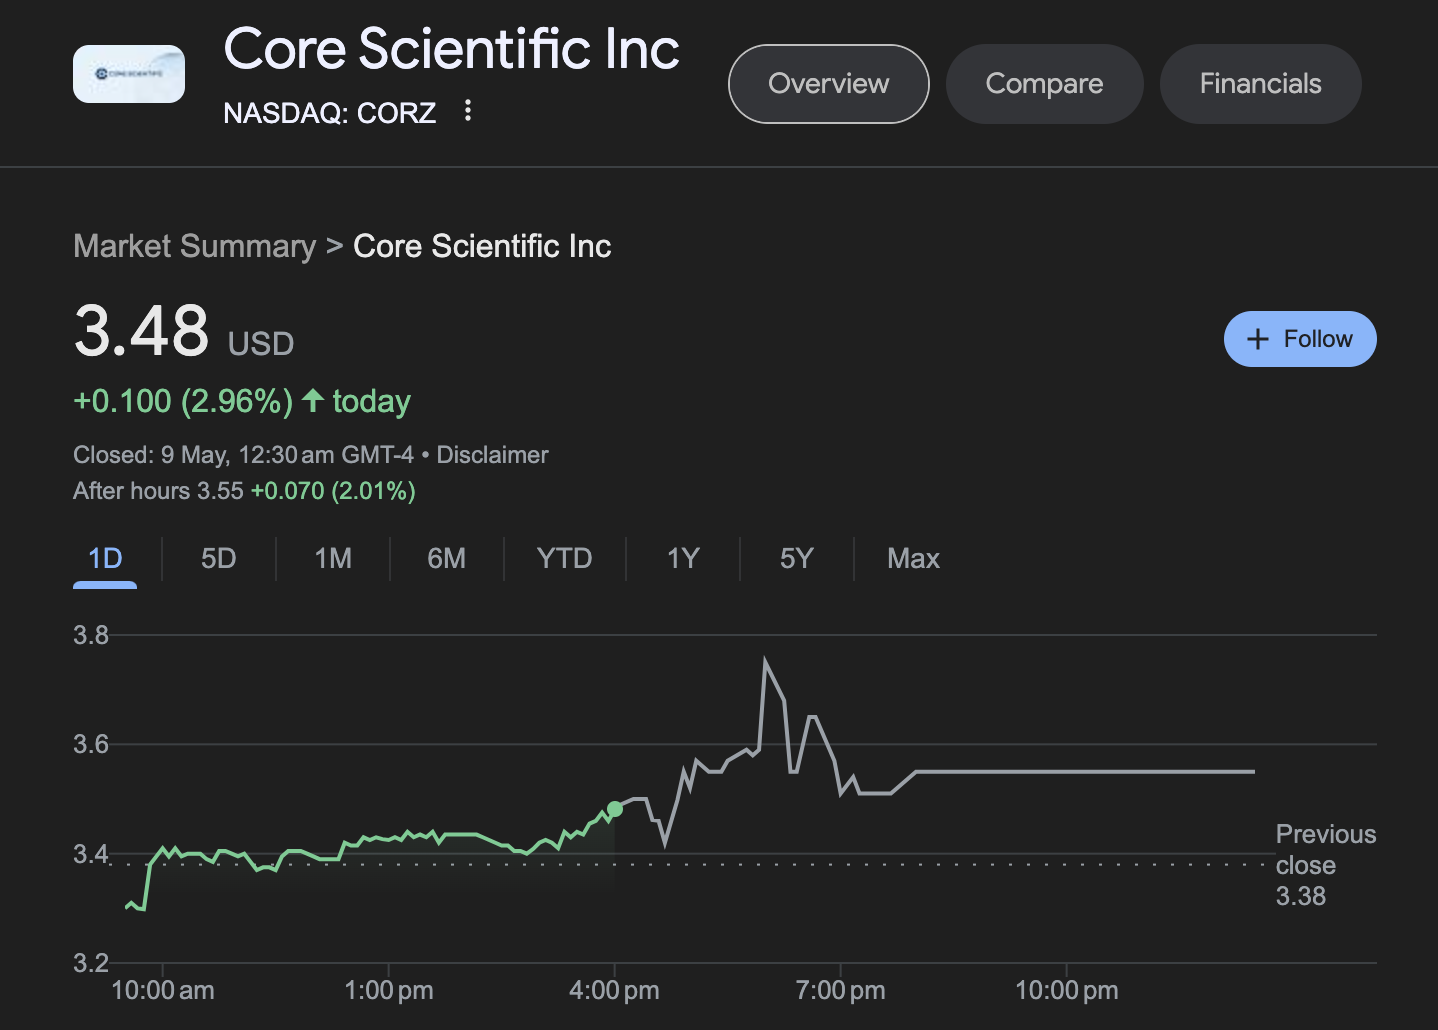The image size is (1438, 1030).
Task: Select the 5Y chart range
Action: [x=796, y=558]
